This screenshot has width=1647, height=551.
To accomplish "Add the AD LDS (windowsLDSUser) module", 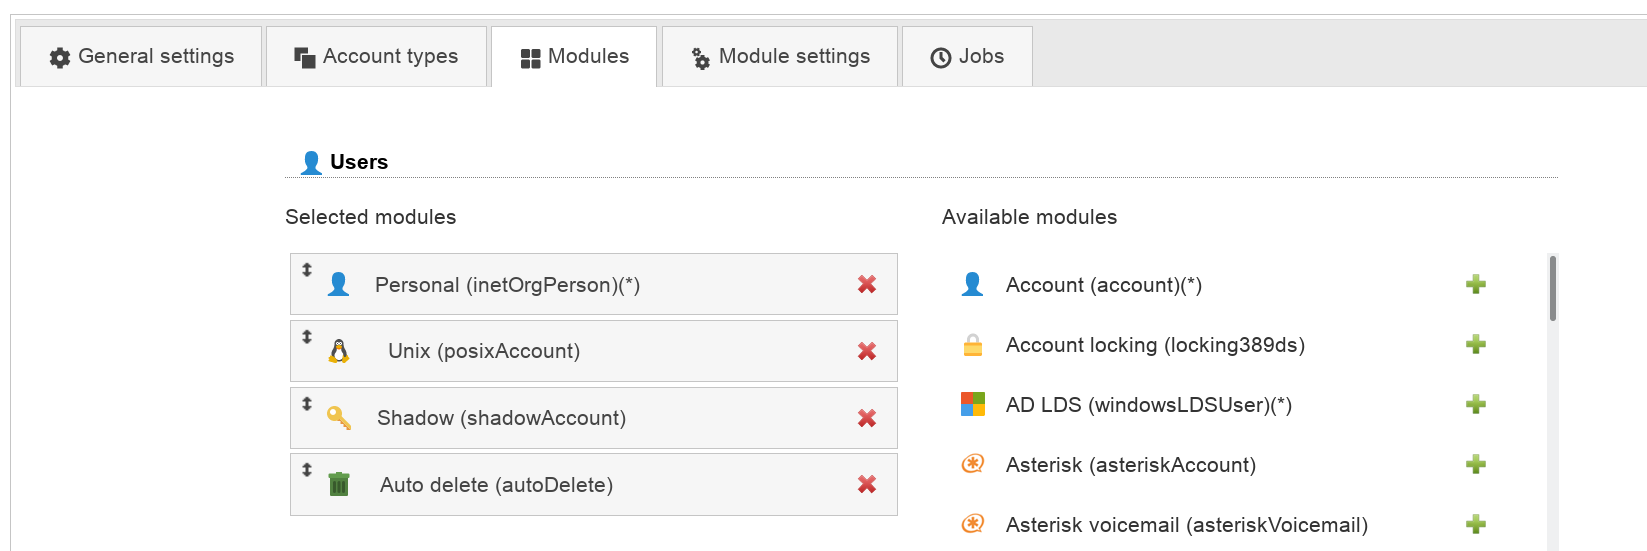I will (1475, 405).
